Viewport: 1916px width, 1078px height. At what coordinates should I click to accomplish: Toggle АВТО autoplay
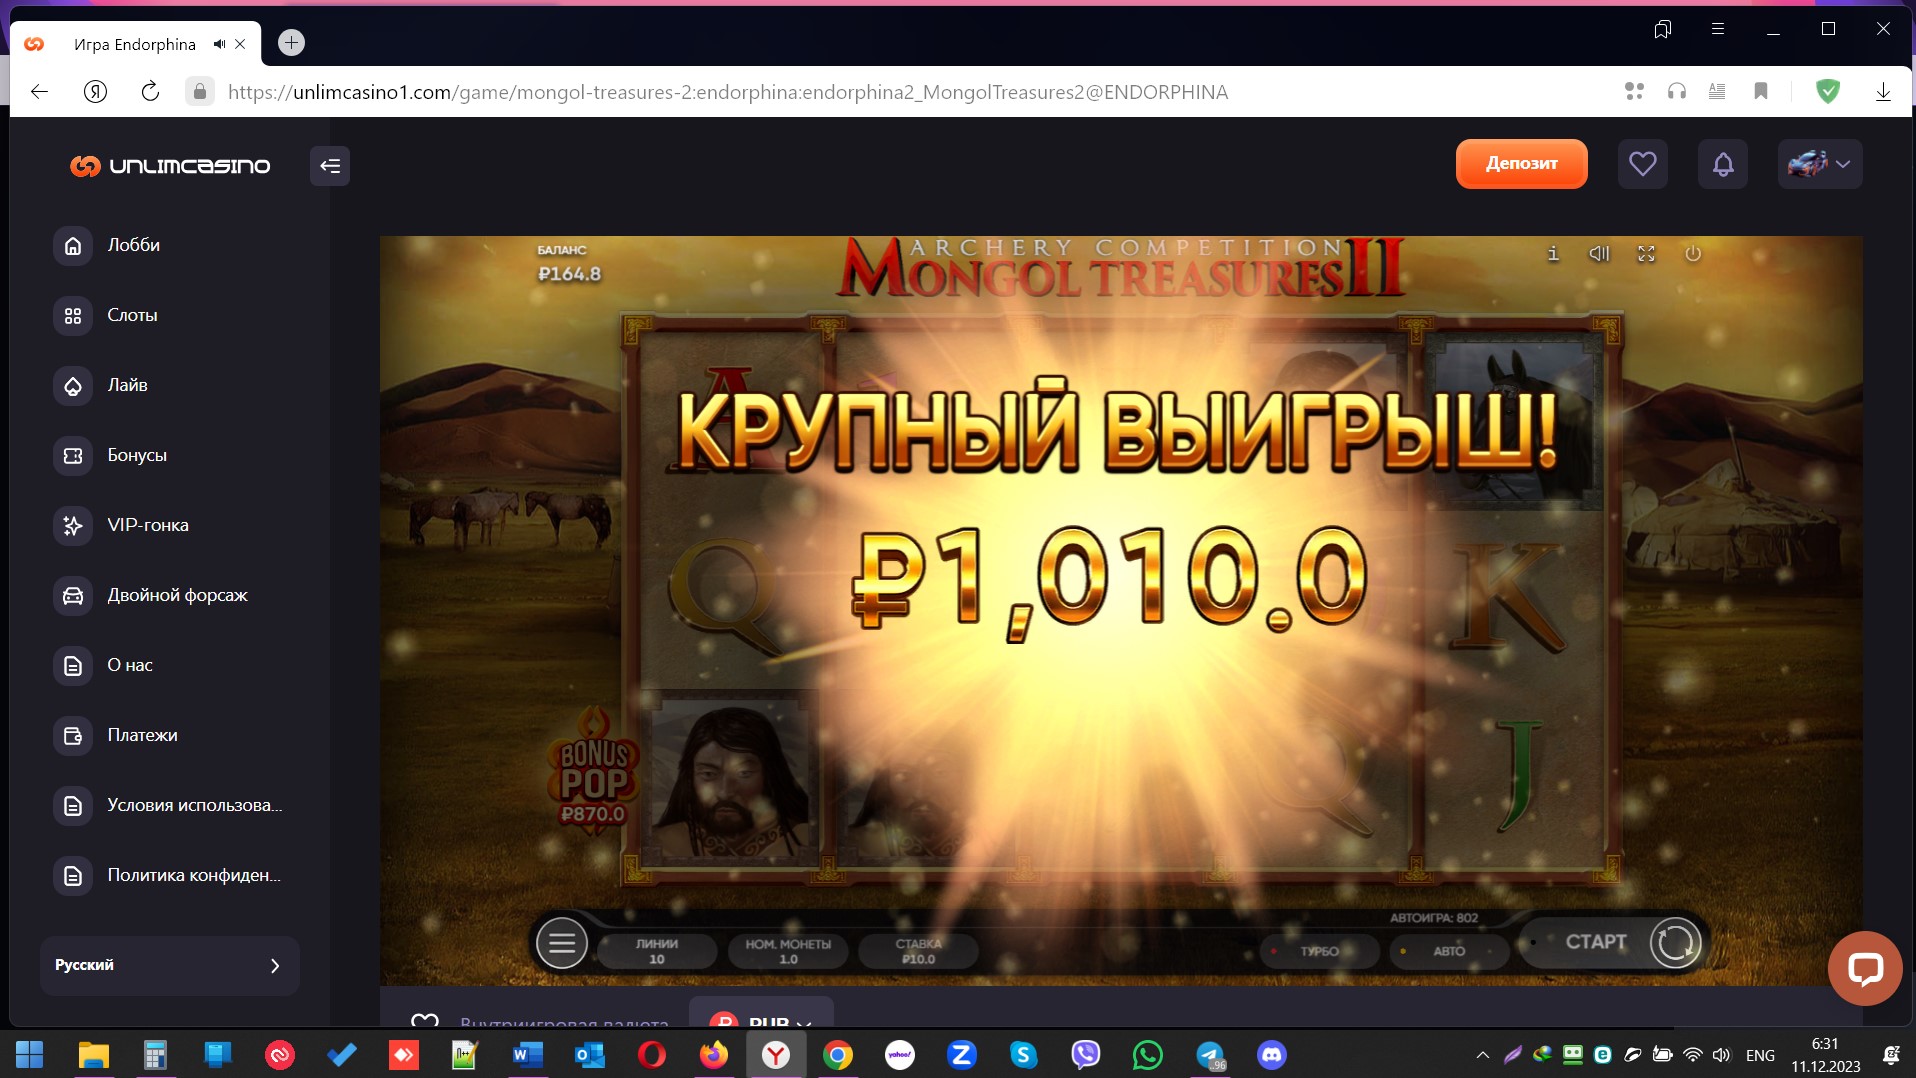coord(1449,951)
